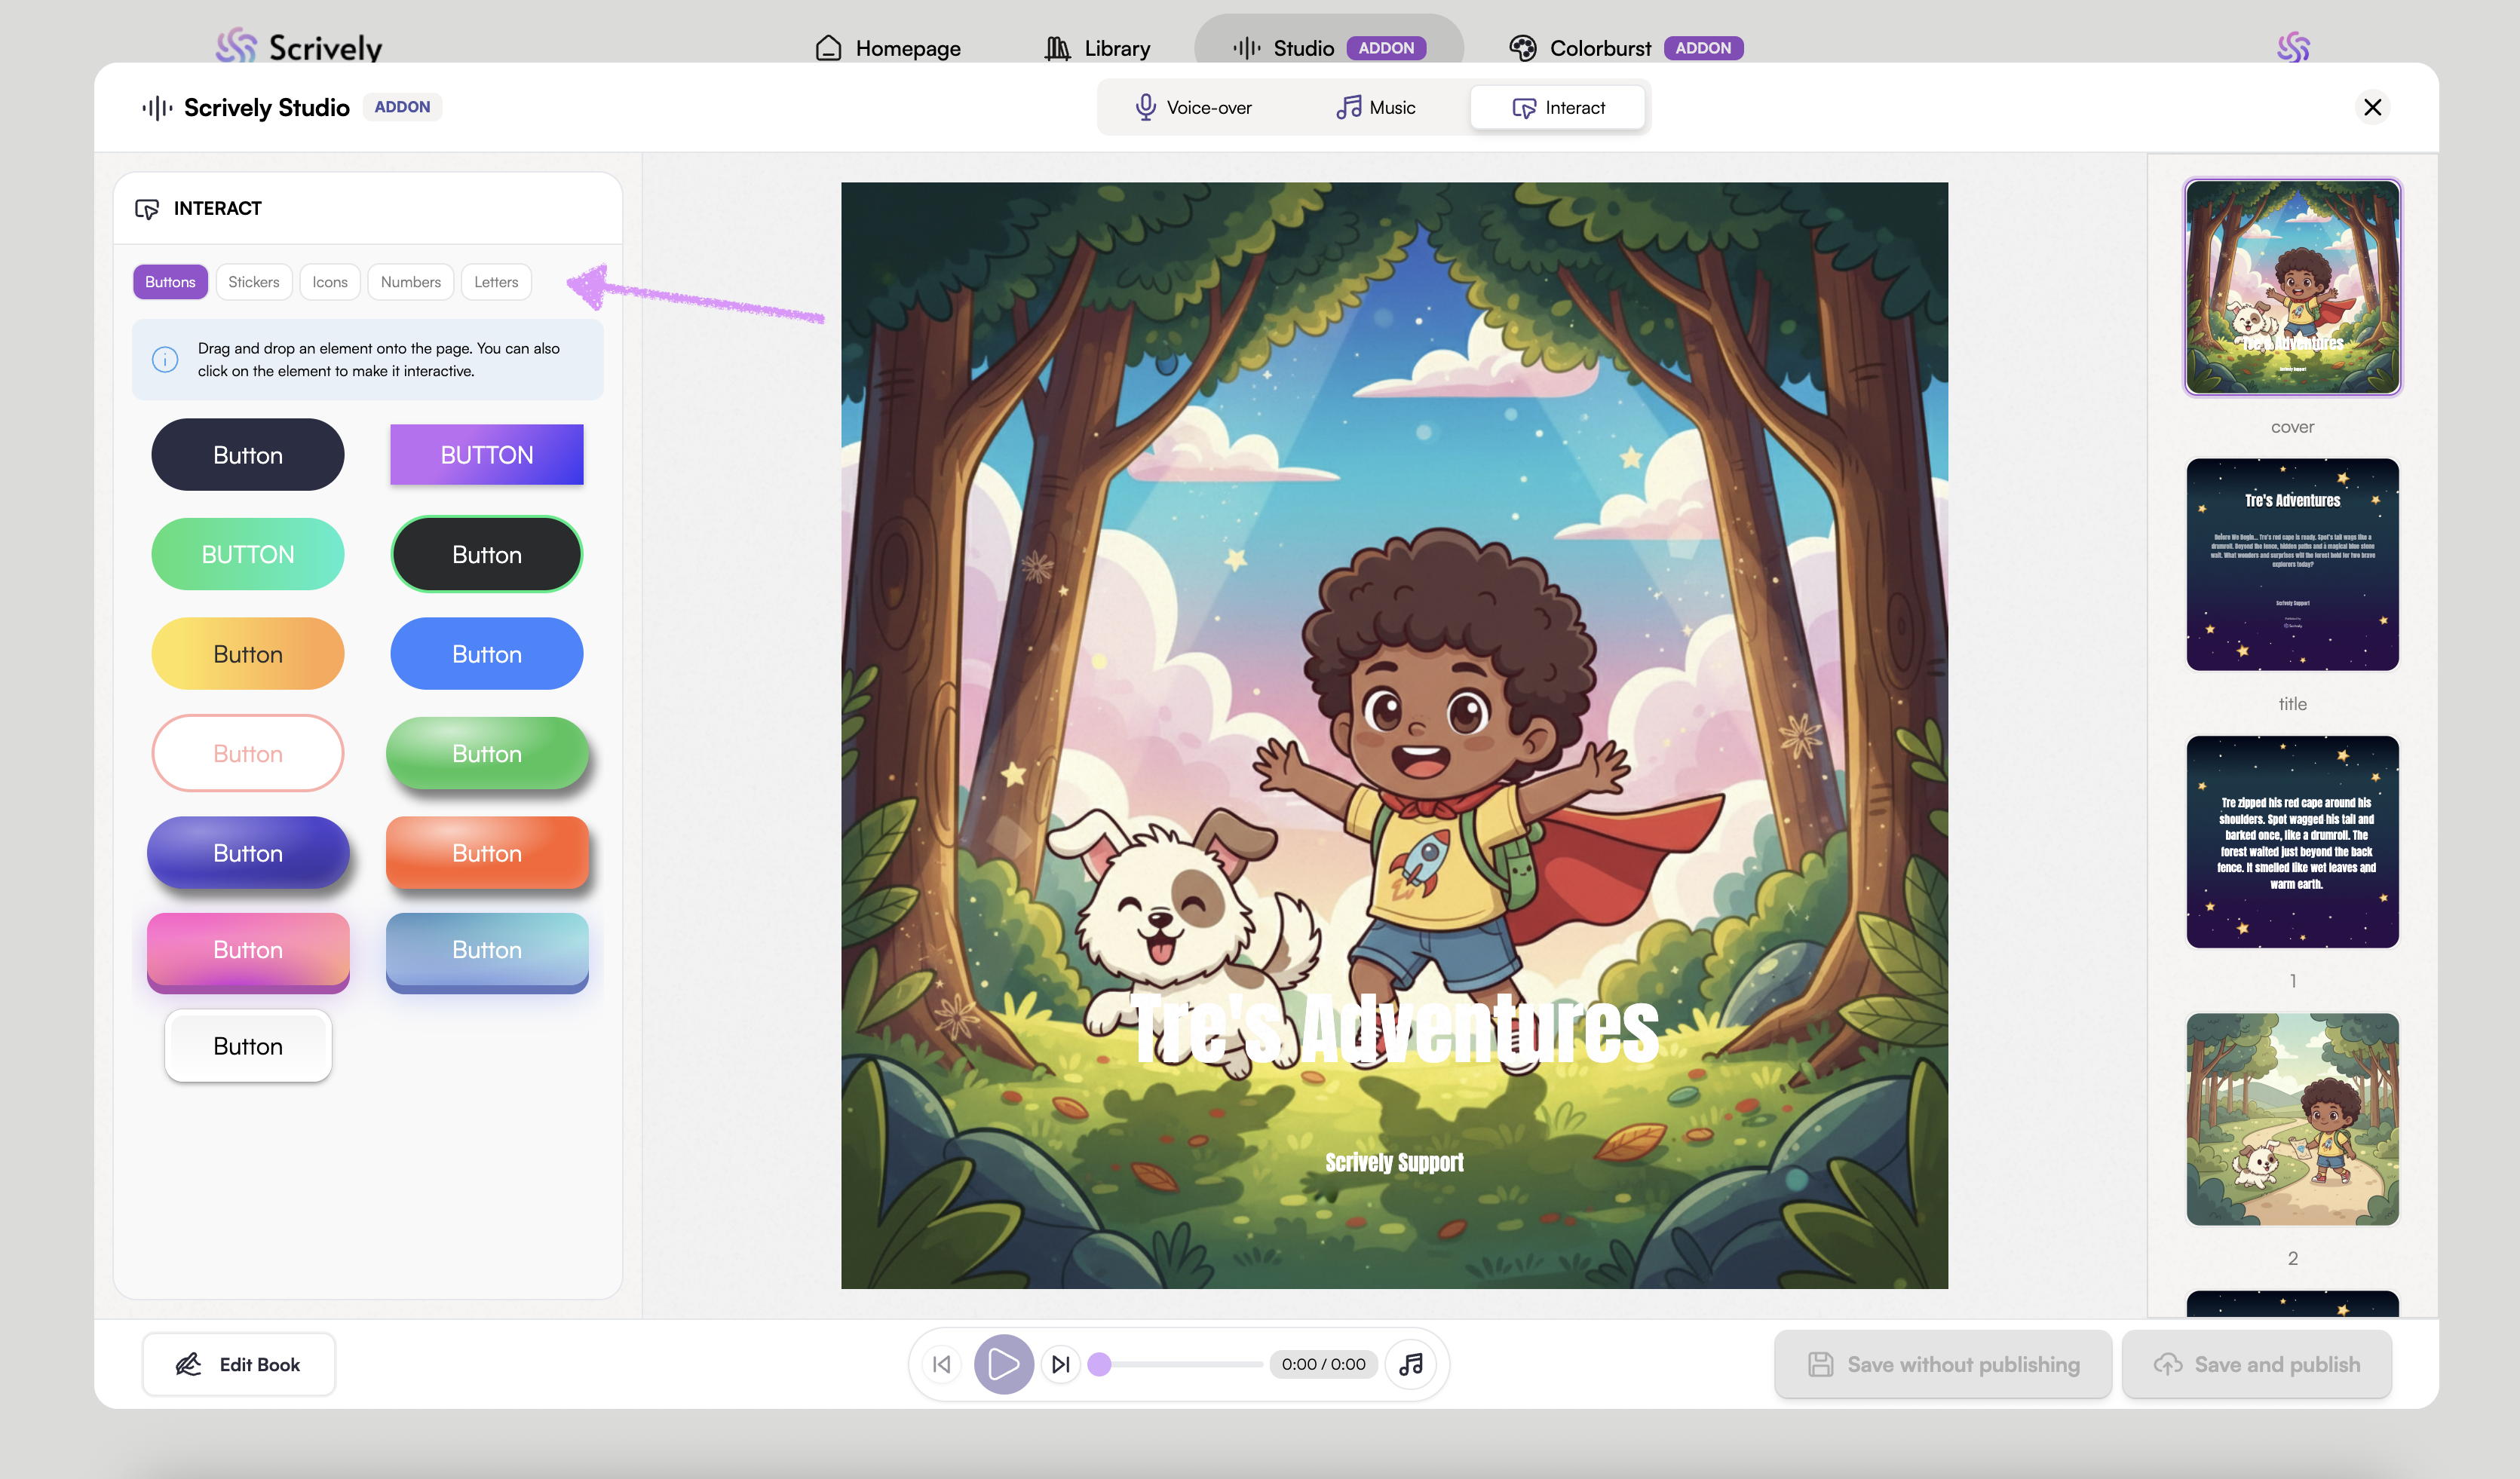Skip to the previous page in the player

pos(941,1364)
